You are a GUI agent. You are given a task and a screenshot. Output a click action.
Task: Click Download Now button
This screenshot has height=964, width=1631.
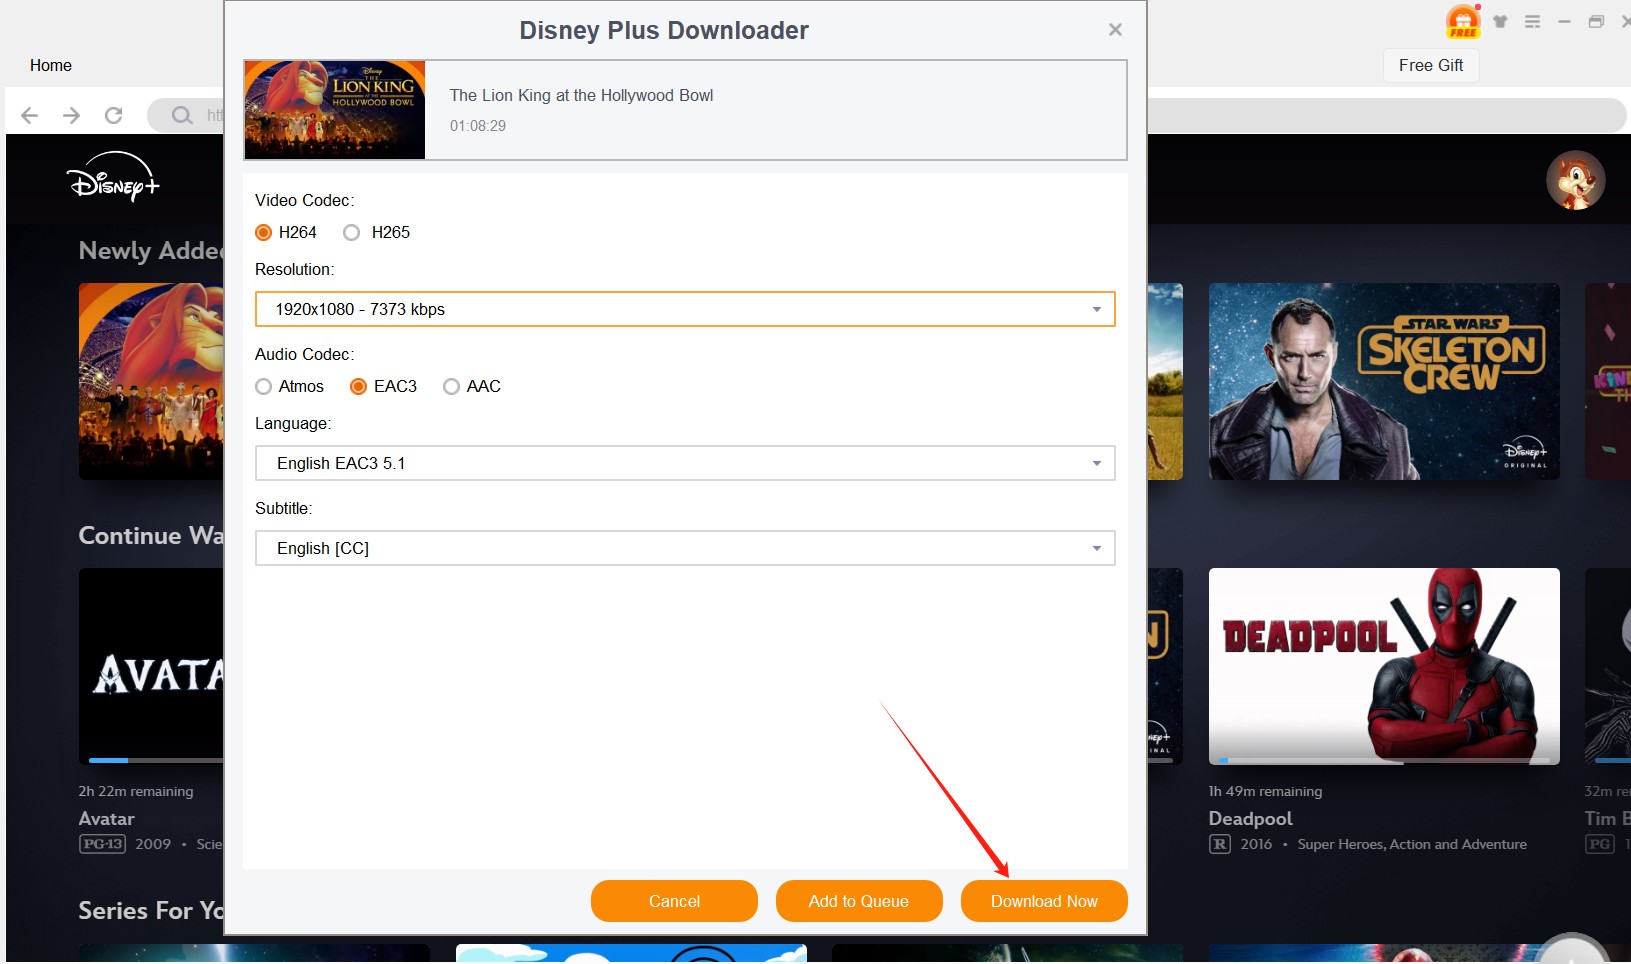(1044, 901)
